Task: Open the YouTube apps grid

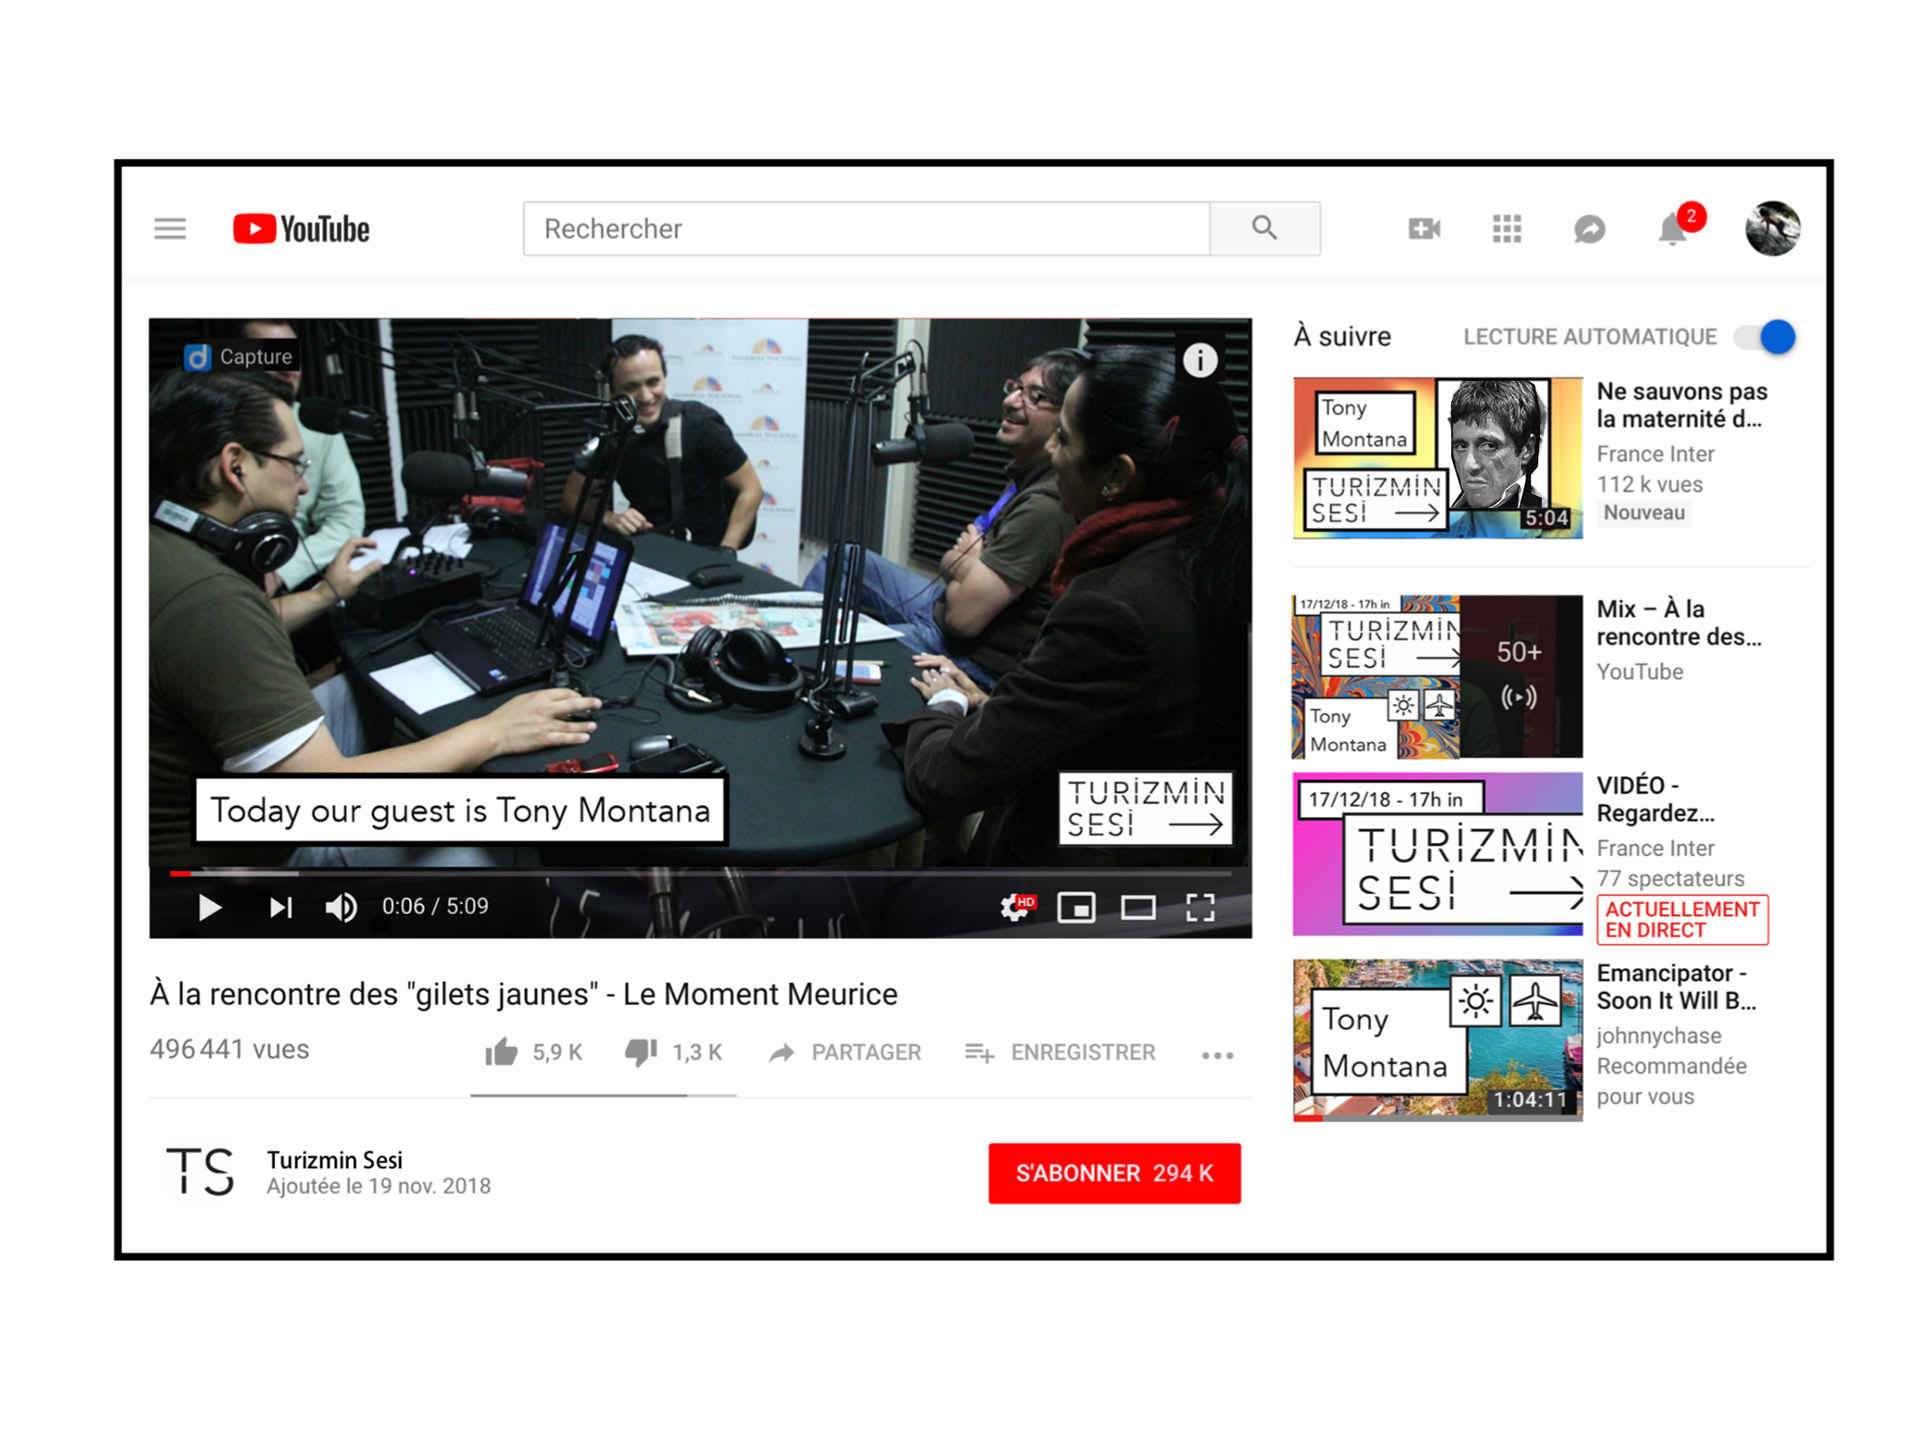Action: (x=1506, y=229)
